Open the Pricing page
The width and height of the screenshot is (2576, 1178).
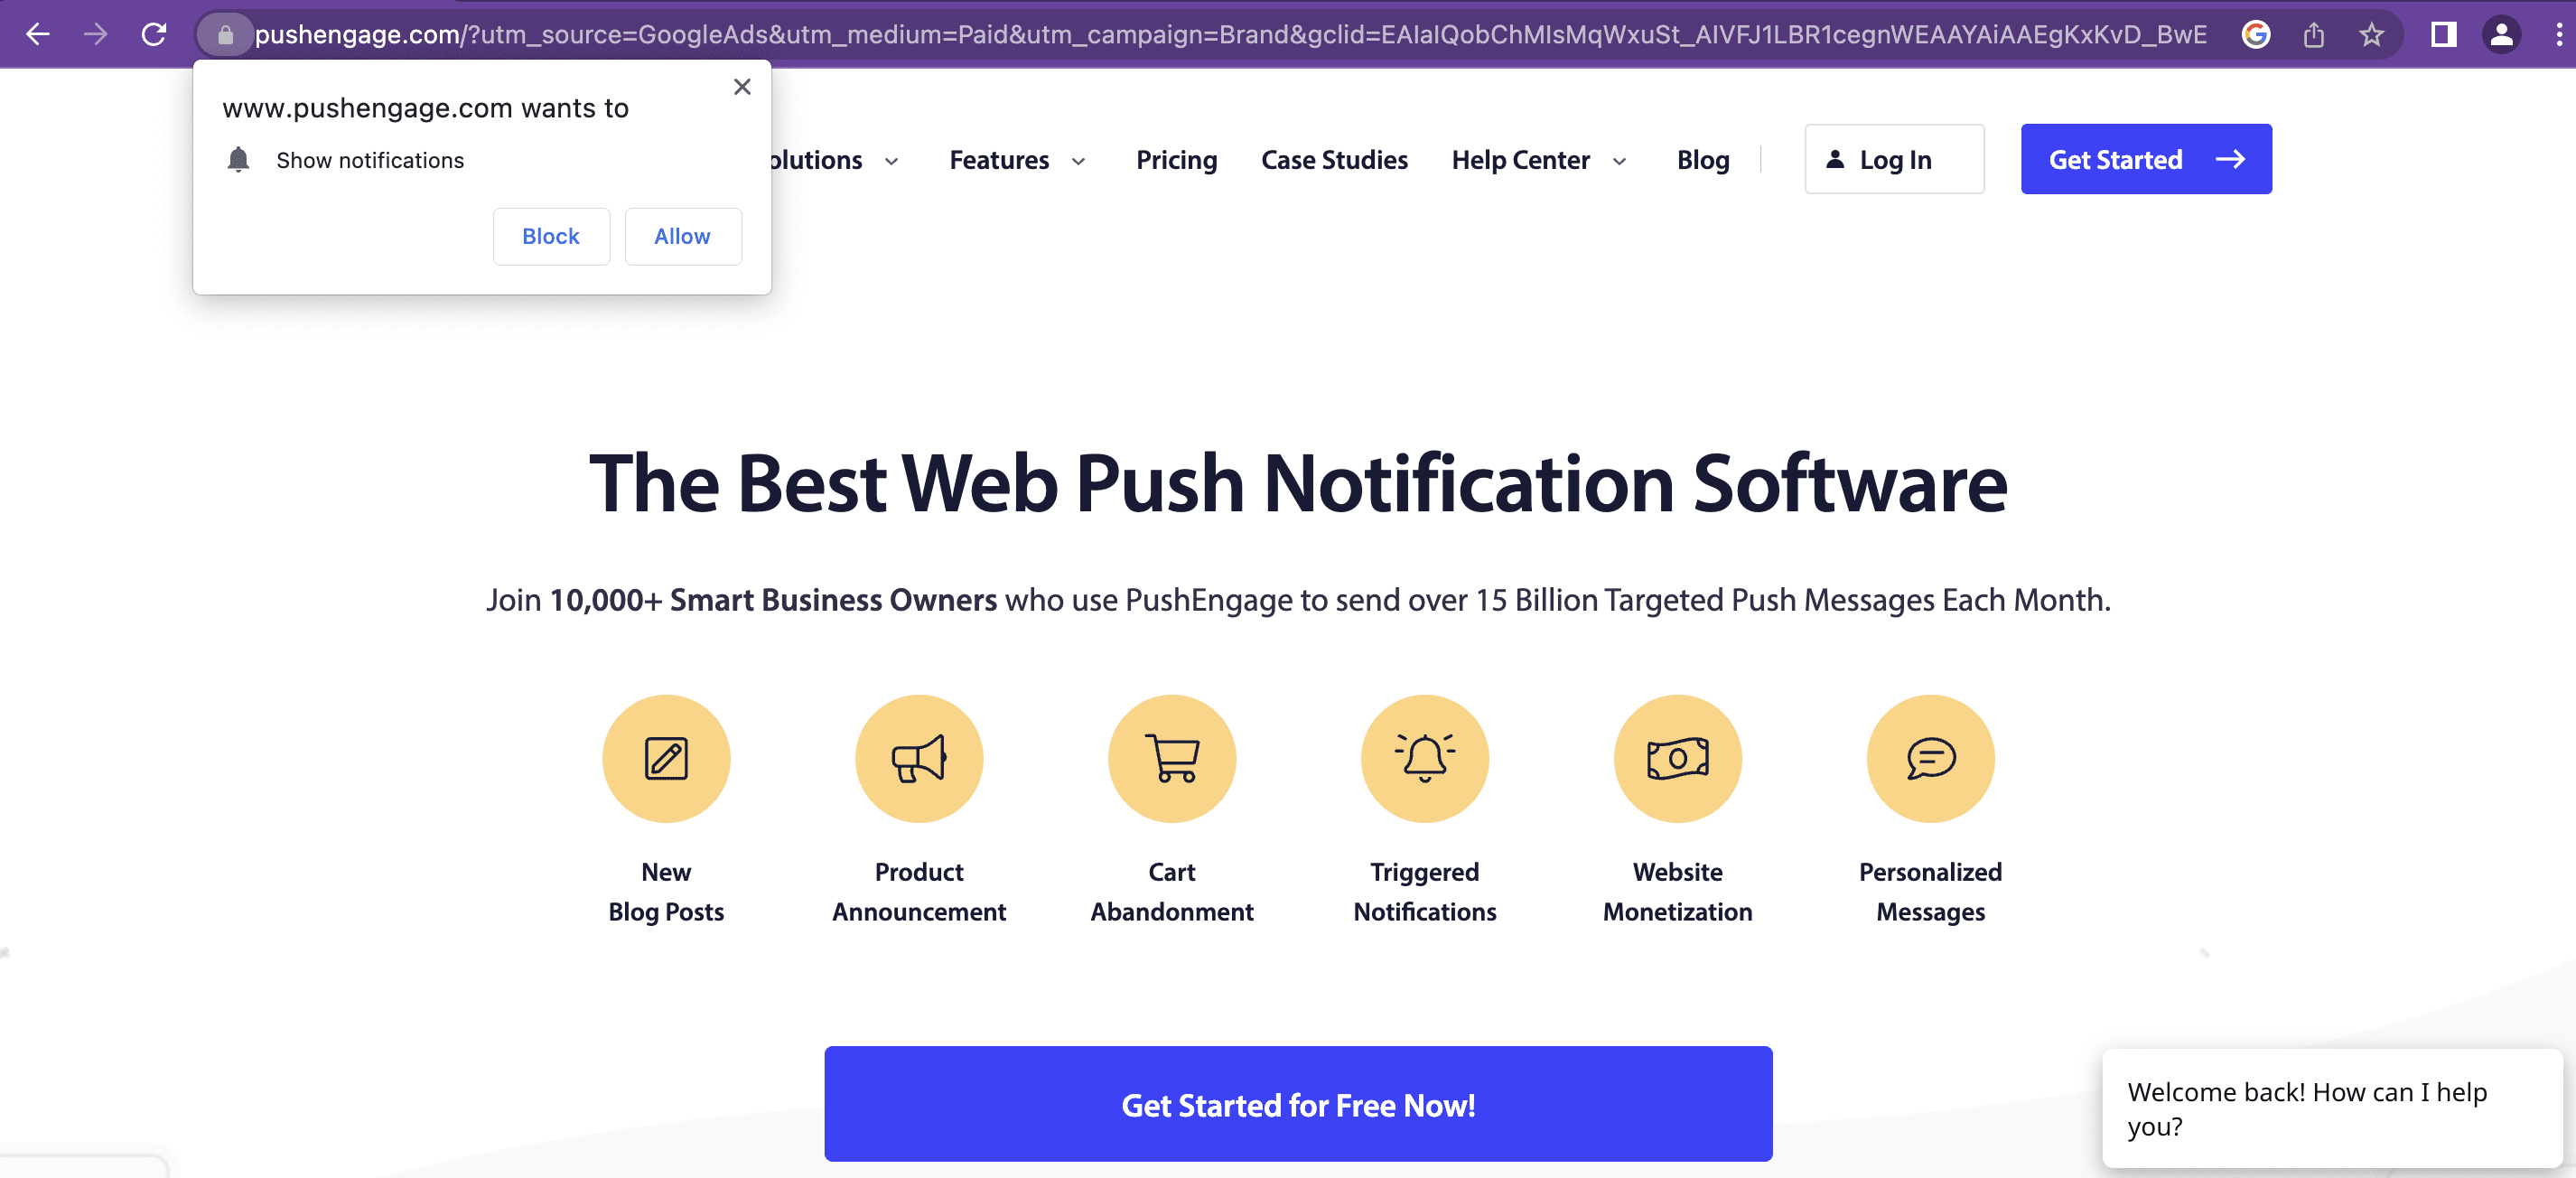1176,158
